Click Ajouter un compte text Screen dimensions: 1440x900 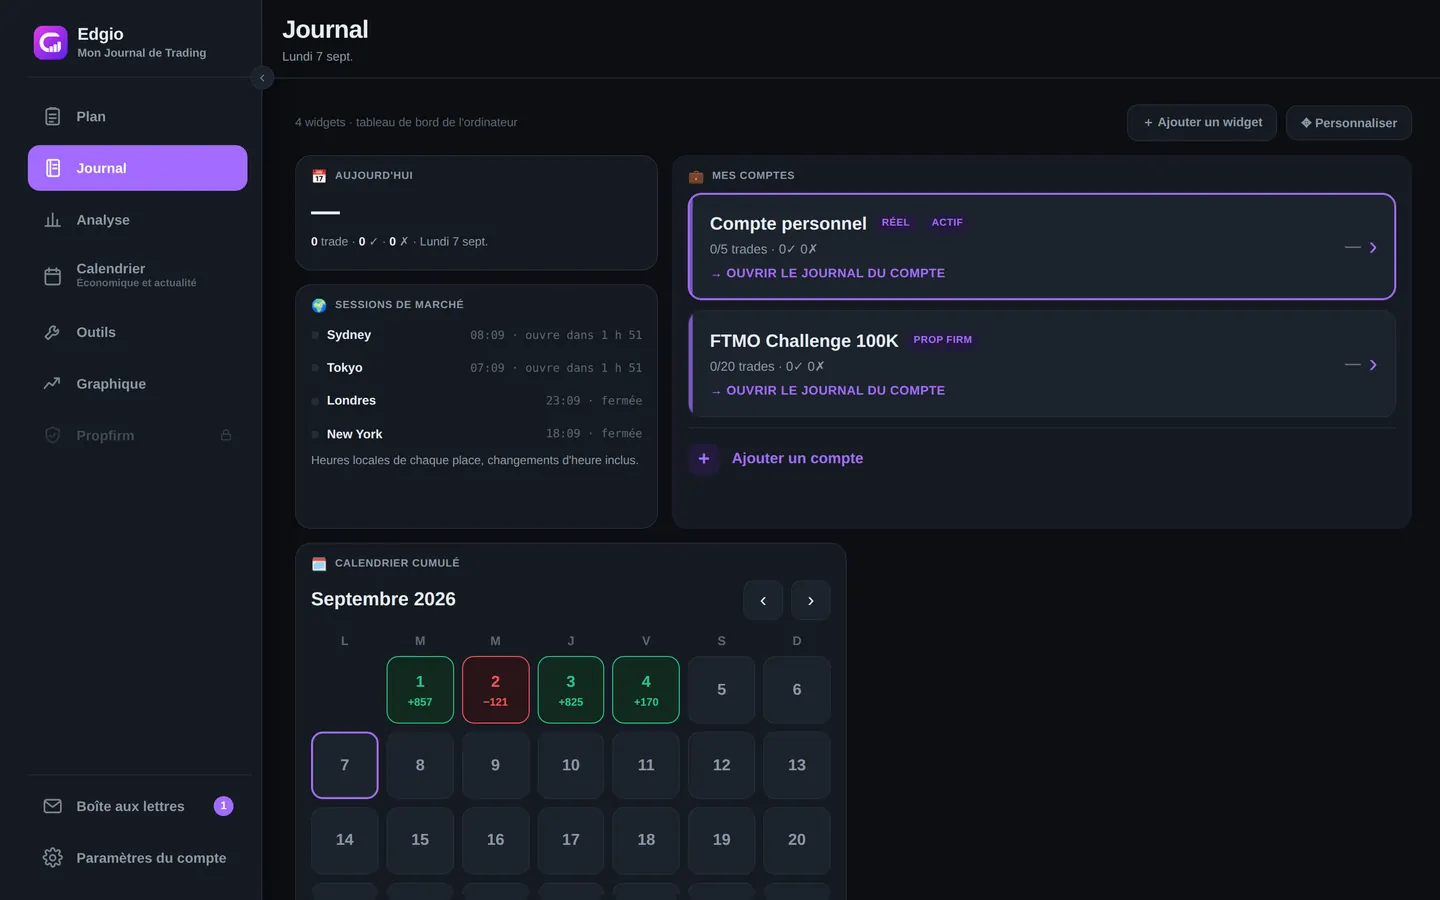click(797, 458)
